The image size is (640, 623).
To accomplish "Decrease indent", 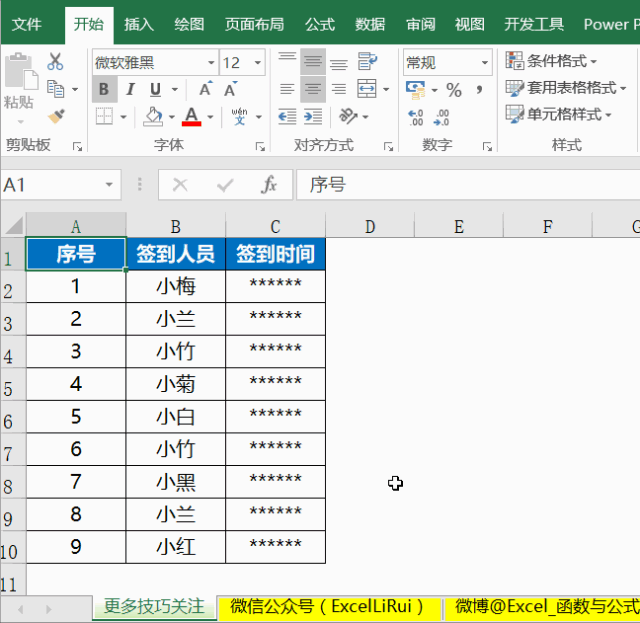I will click(287, 116).
